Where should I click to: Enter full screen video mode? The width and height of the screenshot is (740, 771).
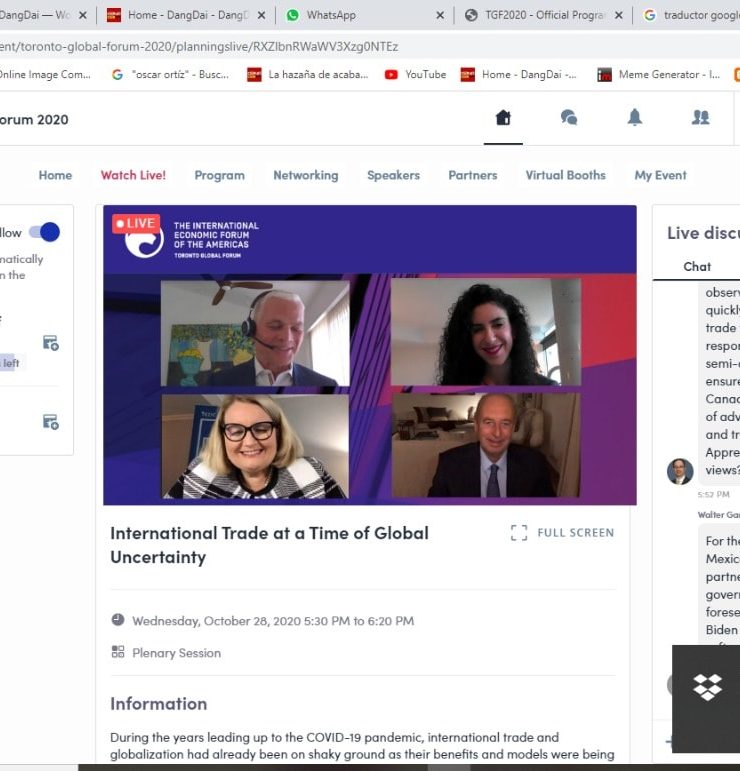(x=562, y=533)
